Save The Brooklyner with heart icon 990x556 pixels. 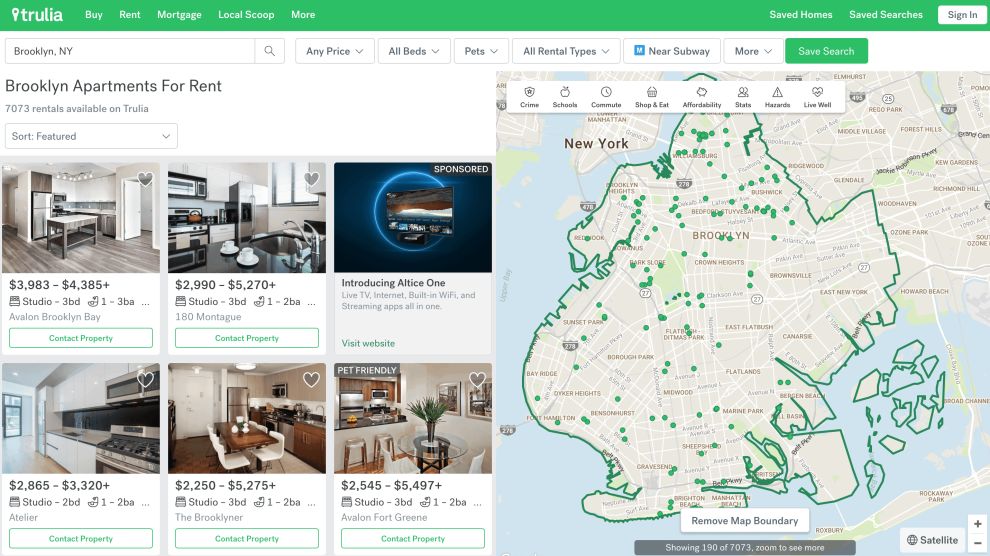311,379
